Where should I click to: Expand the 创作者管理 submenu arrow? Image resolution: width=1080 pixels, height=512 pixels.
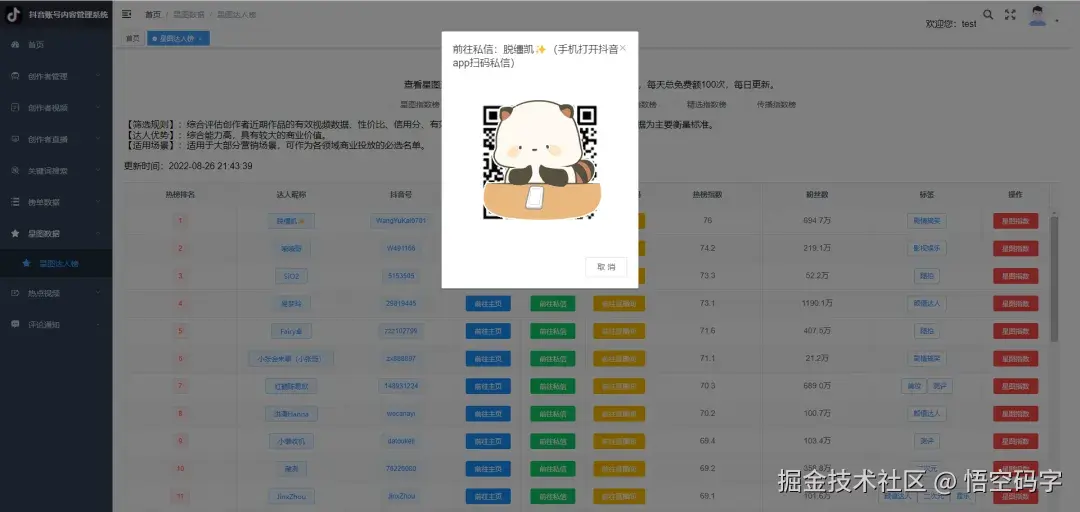point(98,76)
